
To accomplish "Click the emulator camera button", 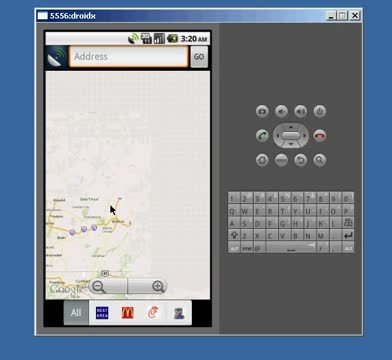I will (x=262, y=111).
